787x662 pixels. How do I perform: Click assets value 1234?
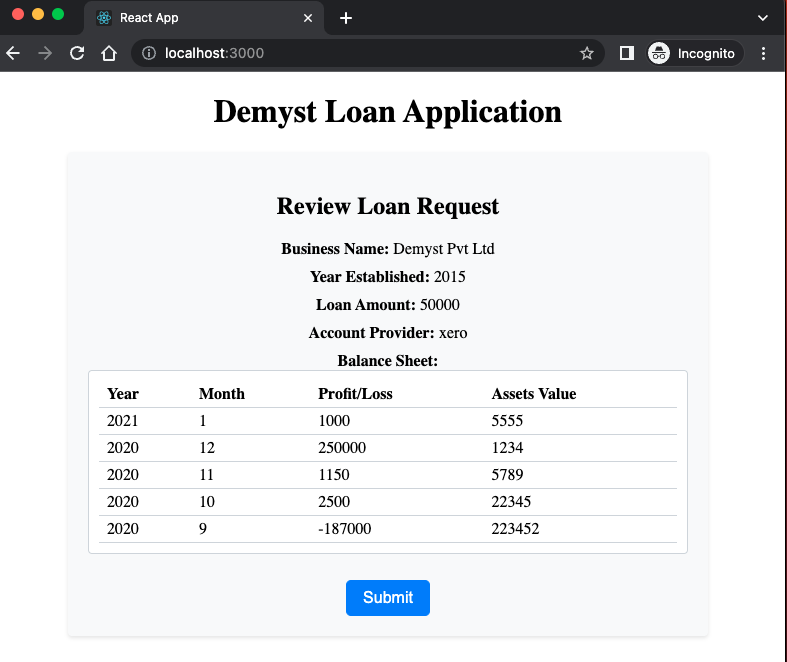tap(507, 448)
